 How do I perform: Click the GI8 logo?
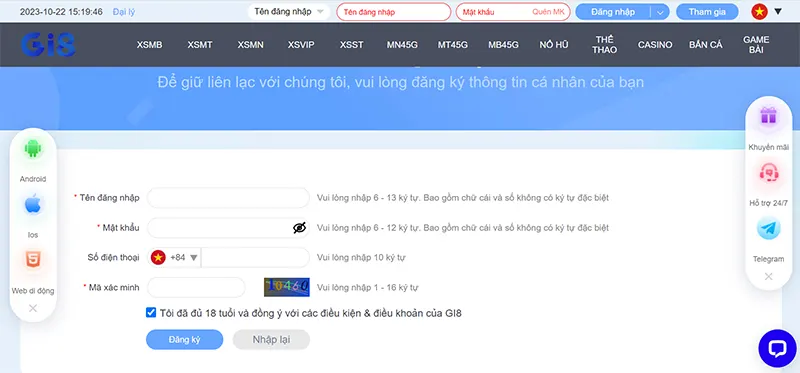click(x=48, y=45)
